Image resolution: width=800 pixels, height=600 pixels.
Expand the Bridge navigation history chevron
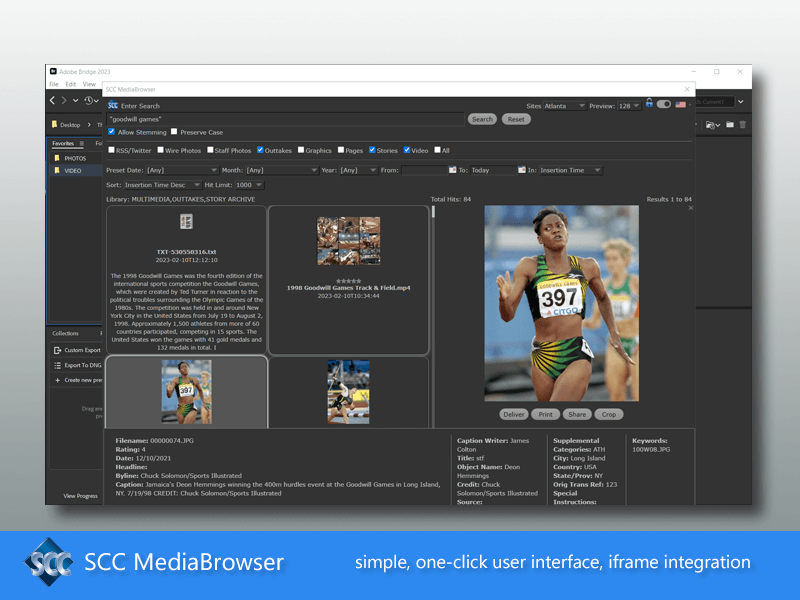76,101
